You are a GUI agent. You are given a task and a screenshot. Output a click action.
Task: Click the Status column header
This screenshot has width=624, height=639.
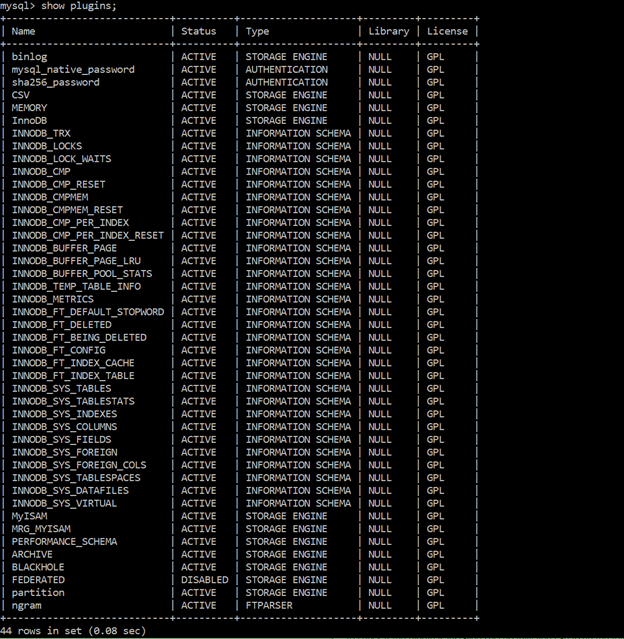[x=198, y=31]
